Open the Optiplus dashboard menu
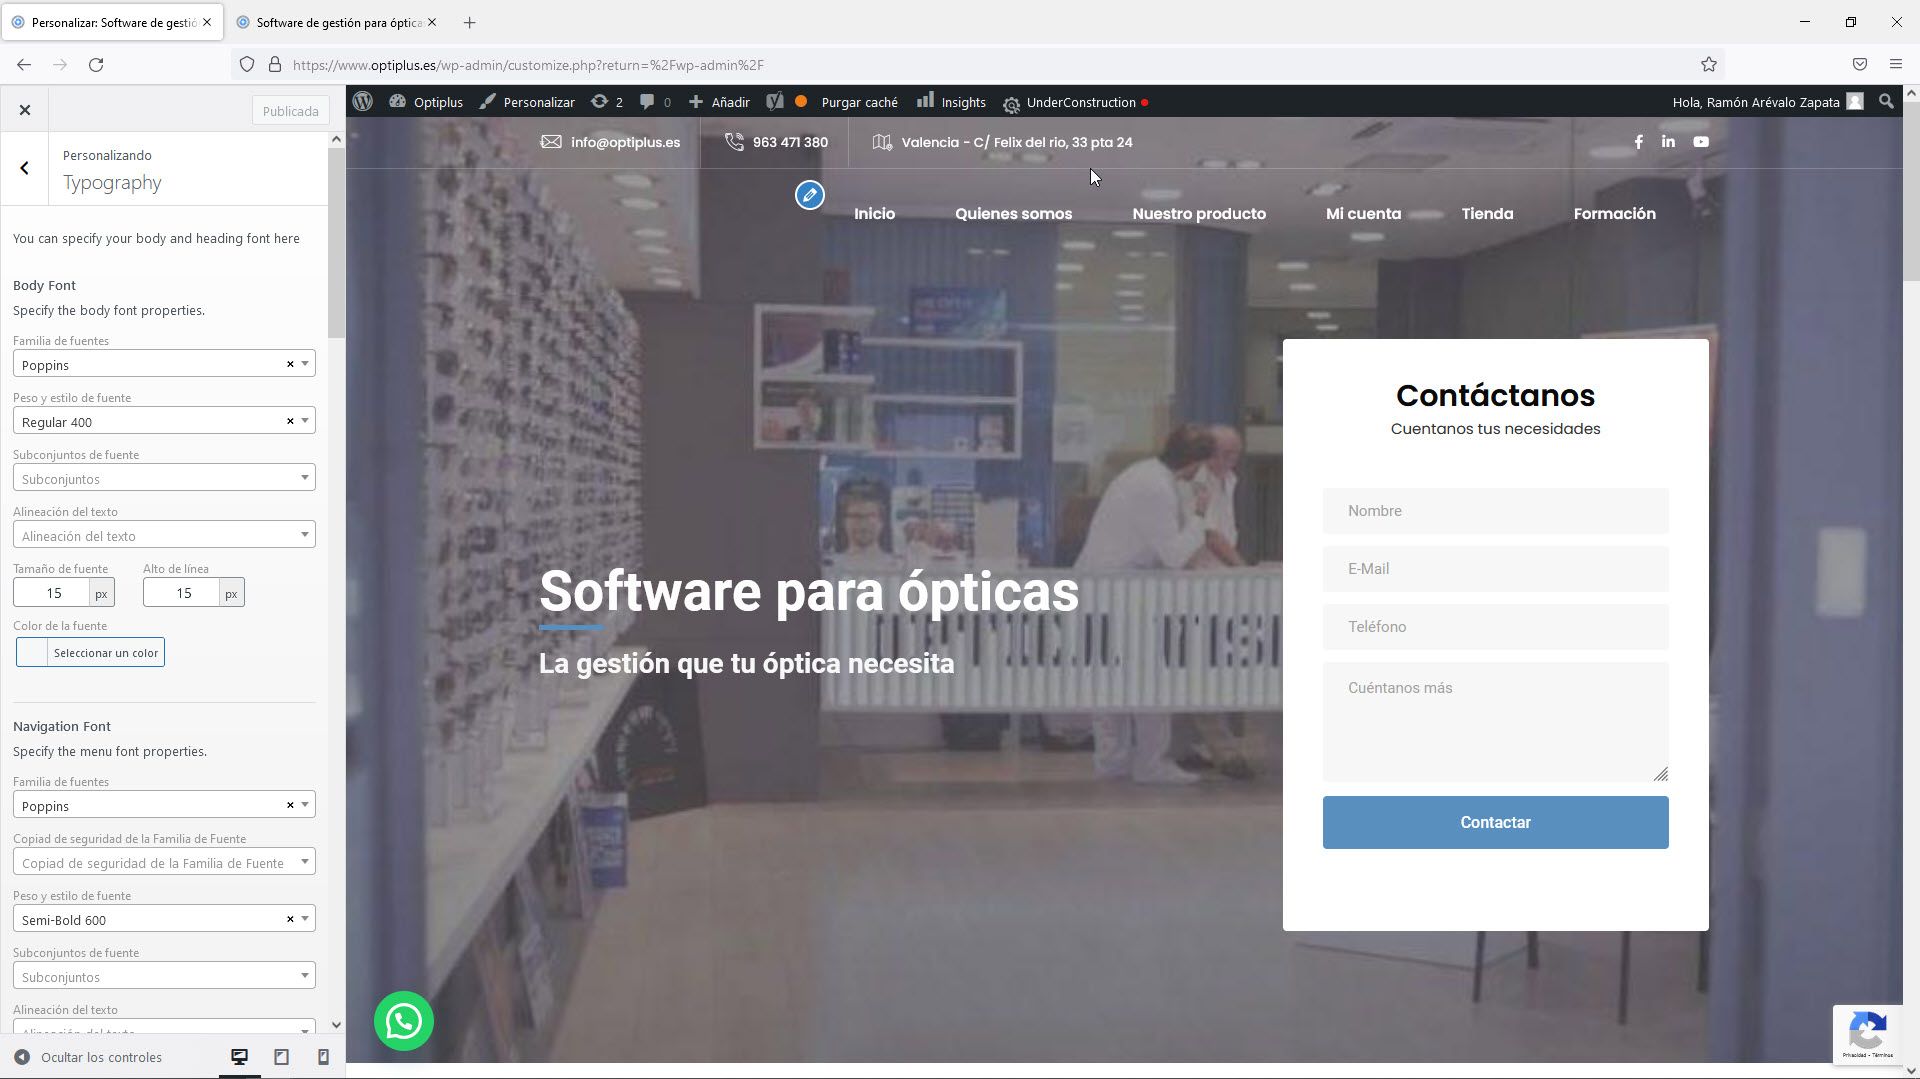 click(426, 102)
